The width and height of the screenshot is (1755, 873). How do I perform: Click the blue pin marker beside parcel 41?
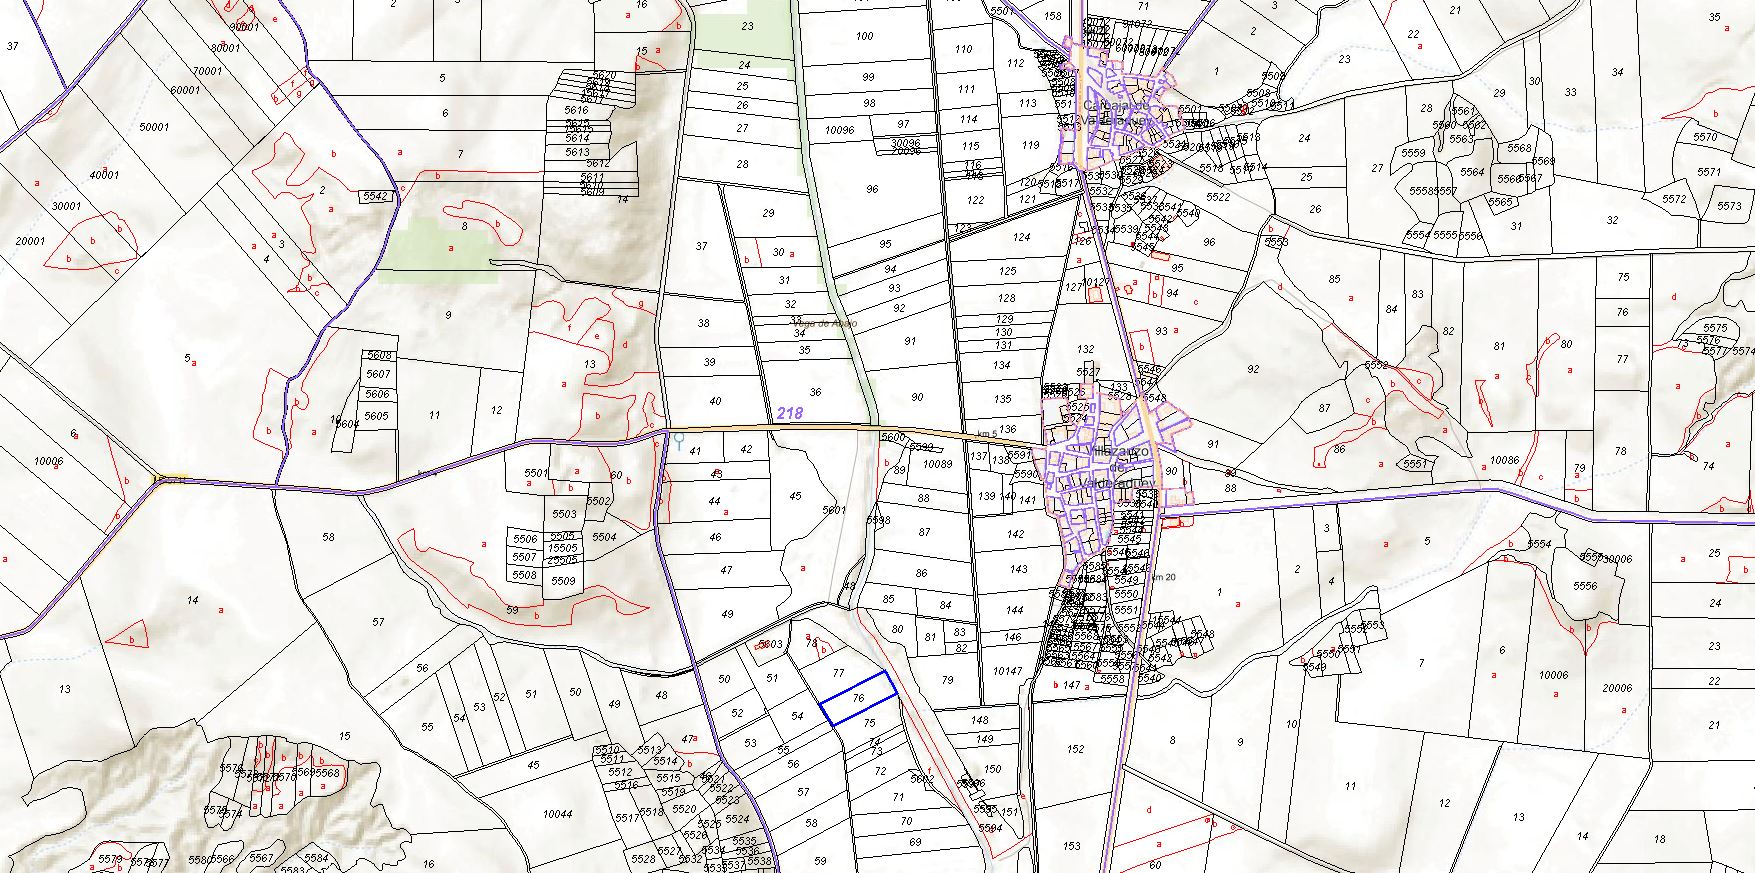(680, 439)
